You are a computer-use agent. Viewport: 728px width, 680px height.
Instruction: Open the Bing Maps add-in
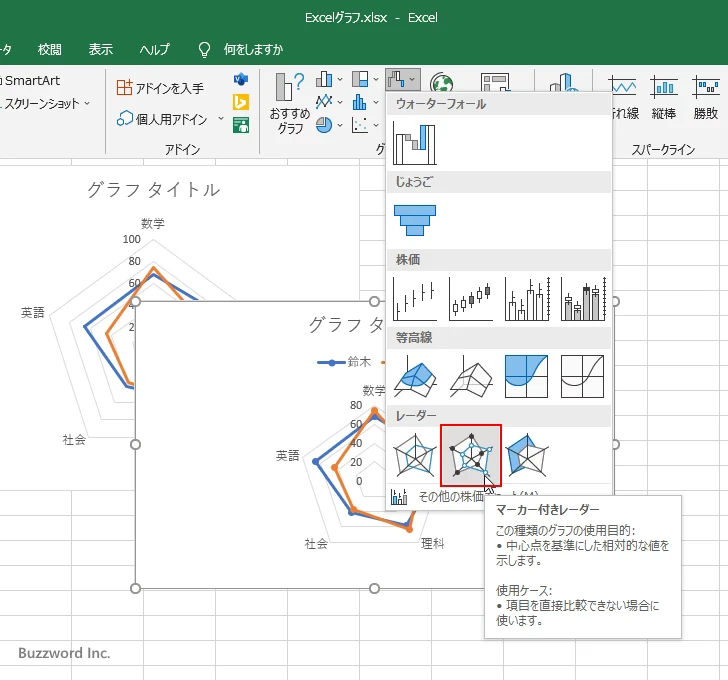[241, 102]
